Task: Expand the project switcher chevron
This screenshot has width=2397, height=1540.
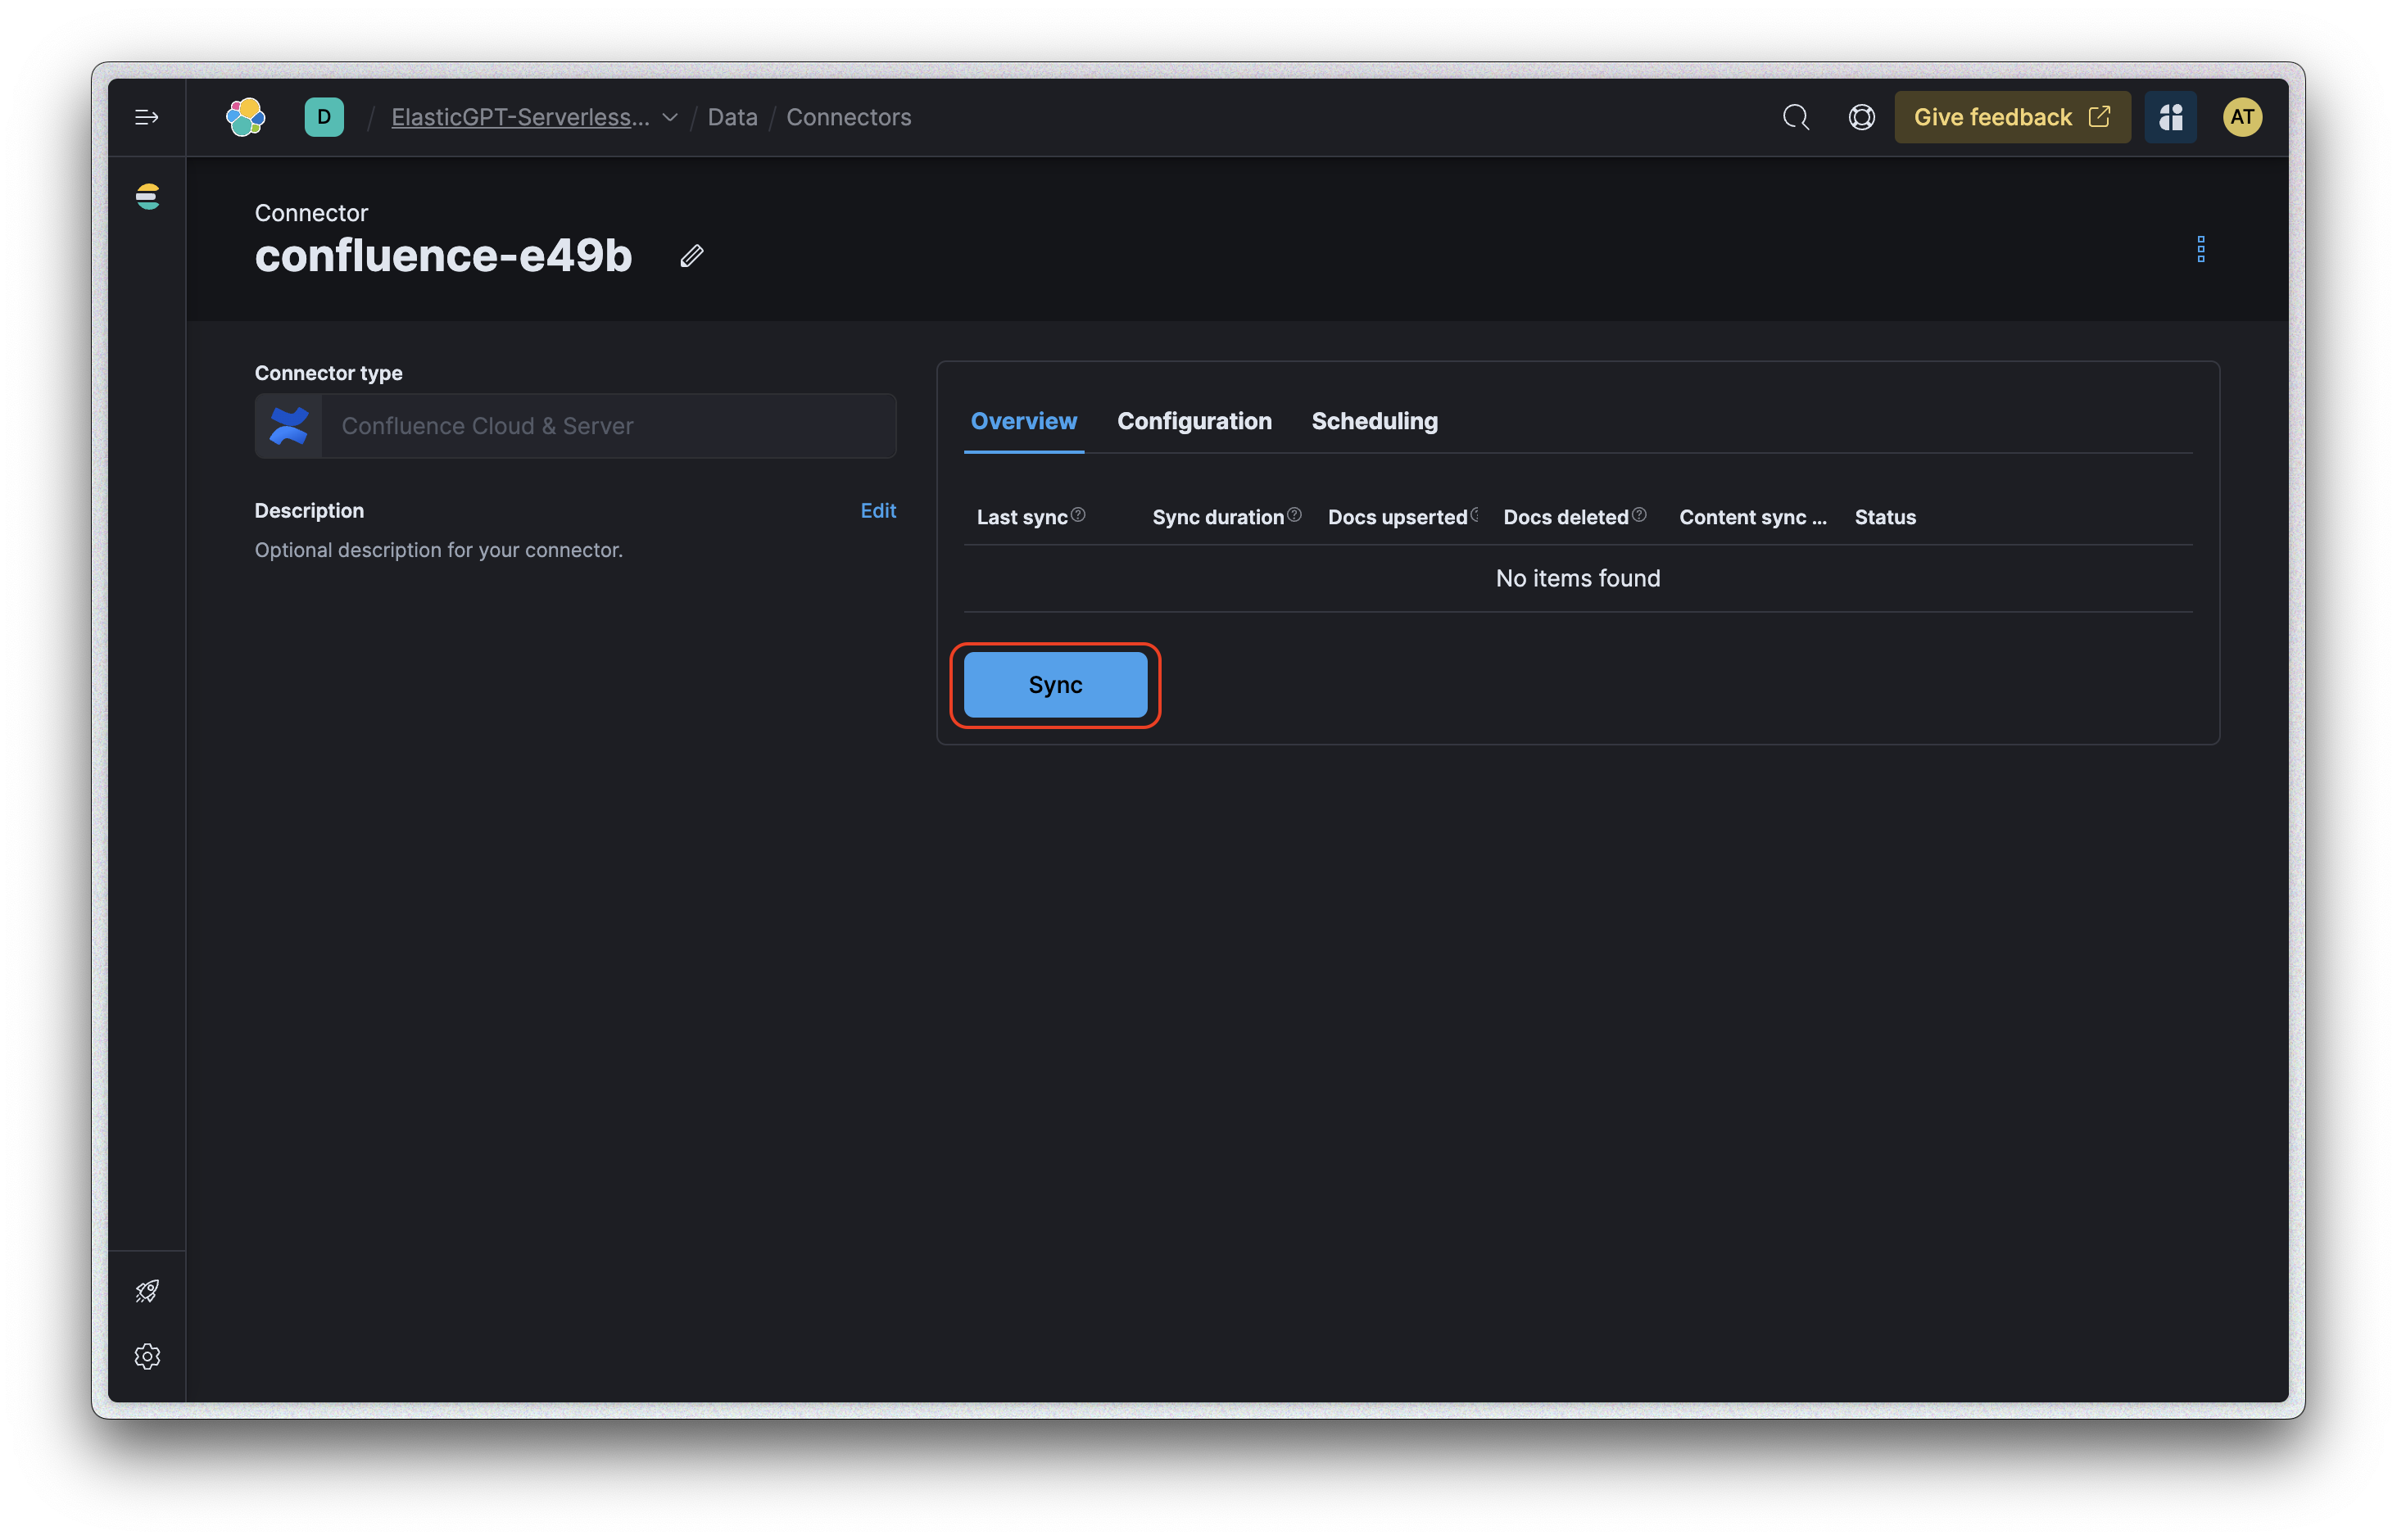Action: tap(670, 118)
